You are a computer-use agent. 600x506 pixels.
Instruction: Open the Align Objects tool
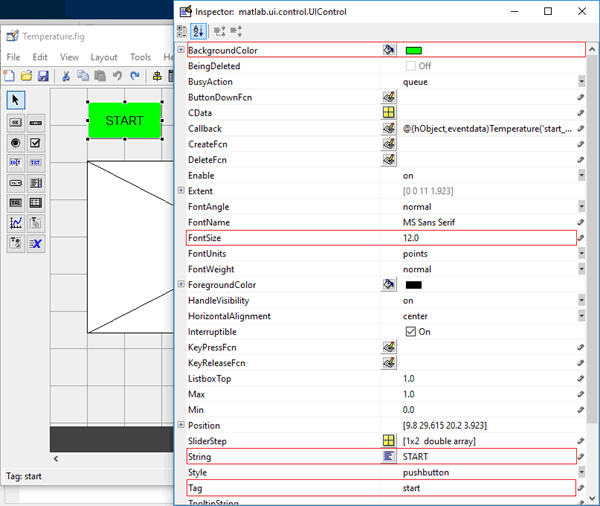[x=157, y=76]
